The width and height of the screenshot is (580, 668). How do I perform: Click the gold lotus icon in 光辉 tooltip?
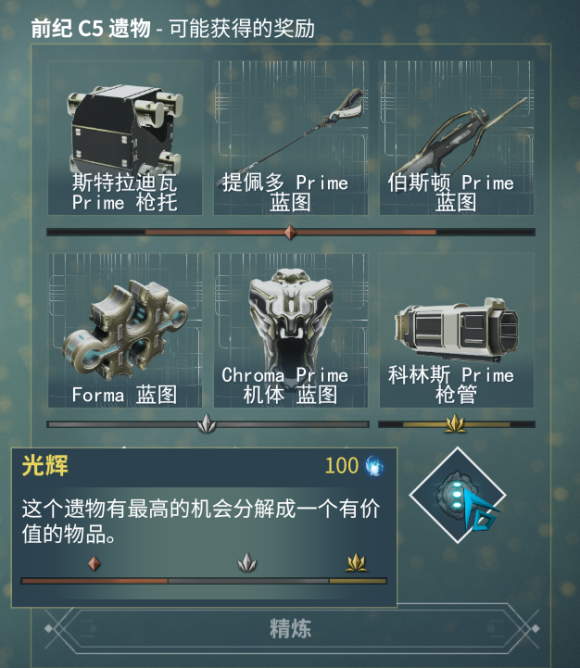pyautogui.click(x=356, y=562)
